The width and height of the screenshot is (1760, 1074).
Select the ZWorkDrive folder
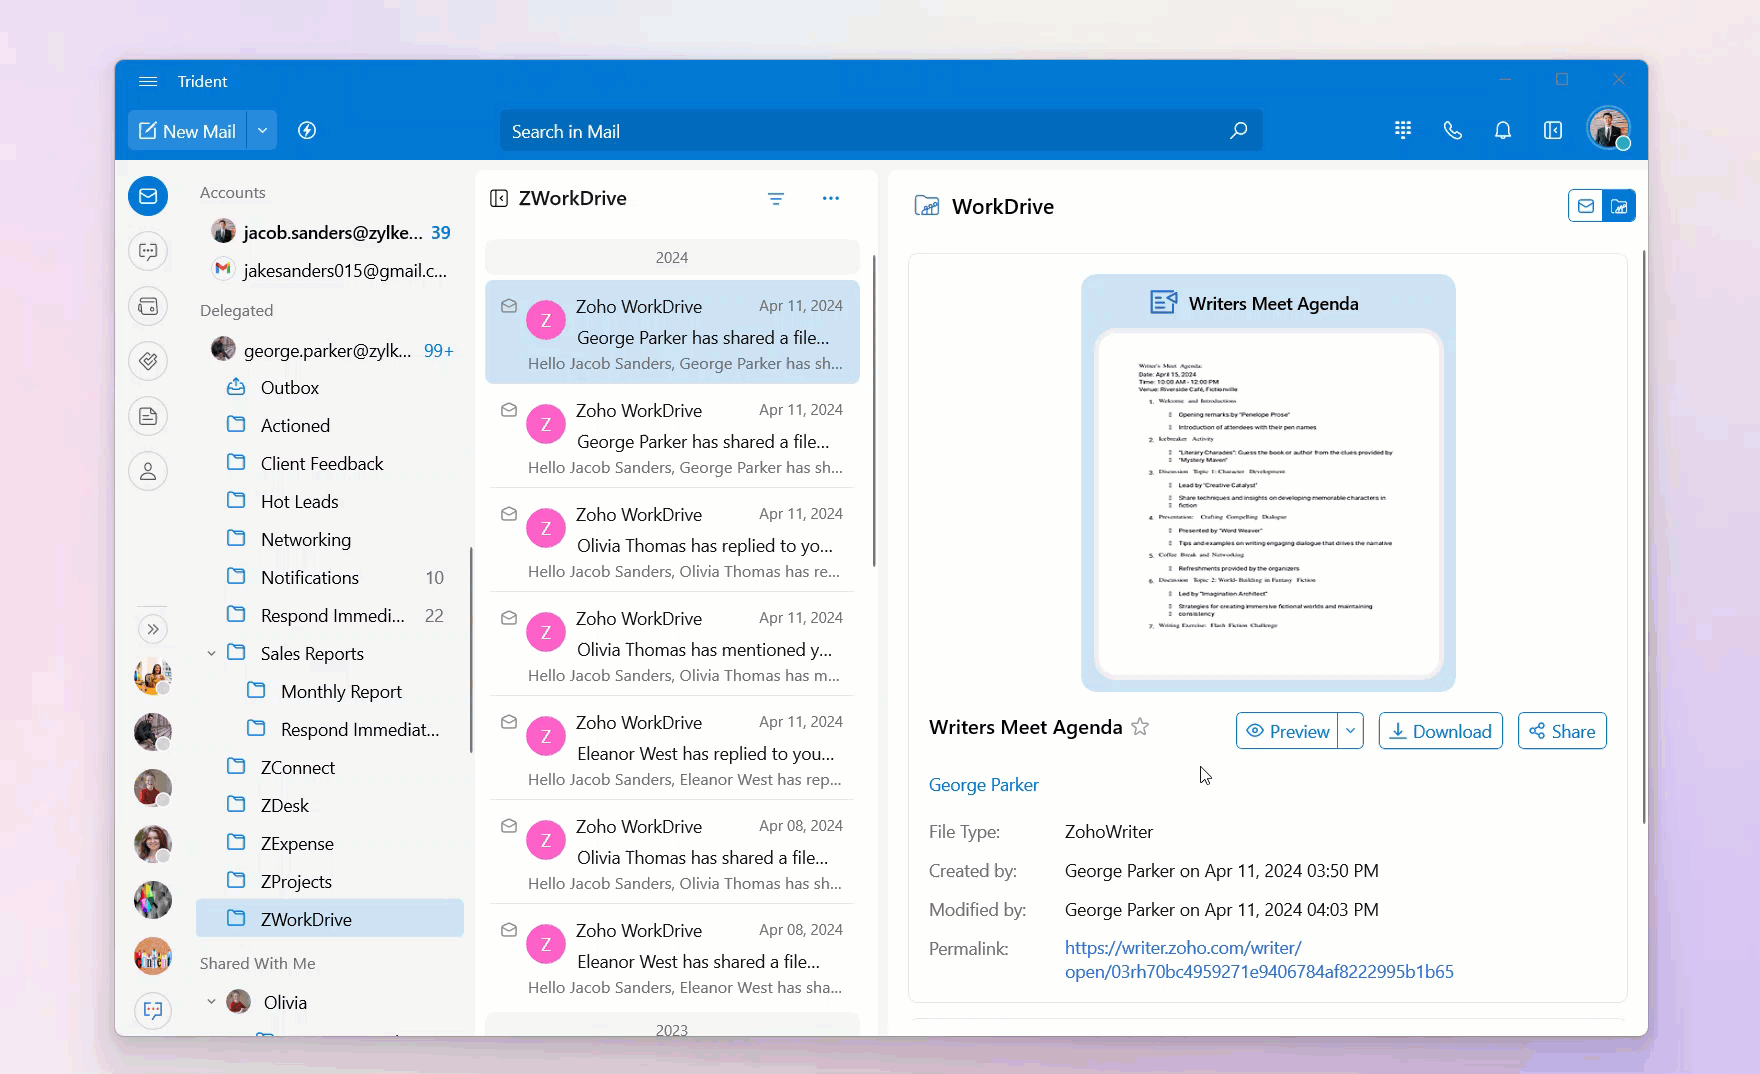tap(330, 919)
